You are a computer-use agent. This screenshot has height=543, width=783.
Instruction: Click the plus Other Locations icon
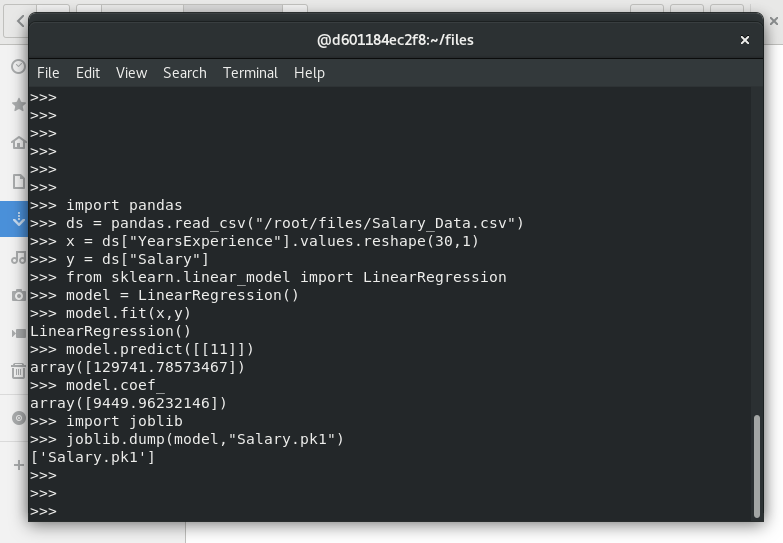(x=19, y=465)
